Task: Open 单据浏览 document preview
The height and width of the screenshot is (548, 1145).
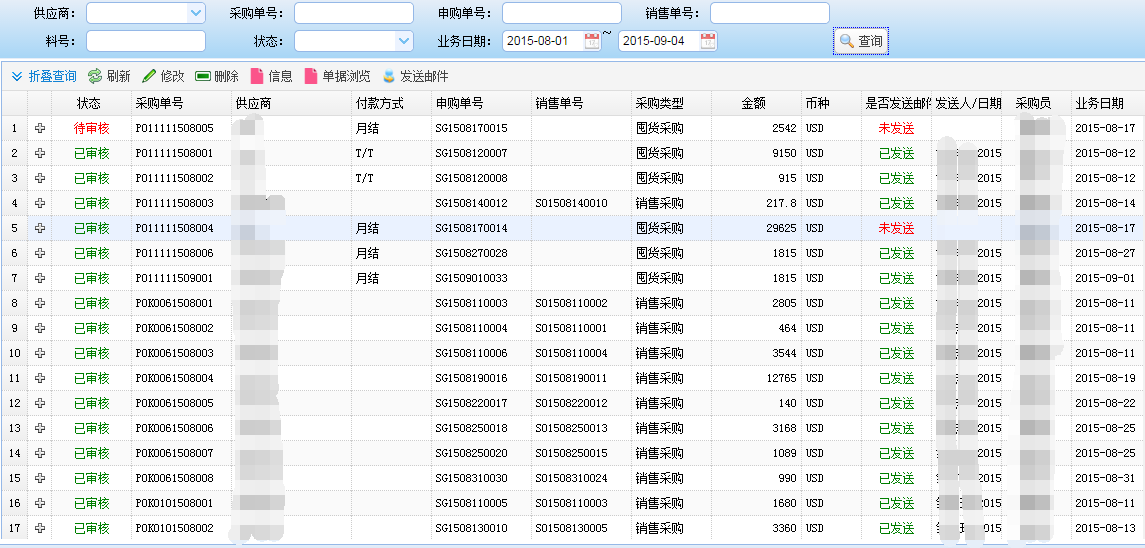Action: point(311,76)
